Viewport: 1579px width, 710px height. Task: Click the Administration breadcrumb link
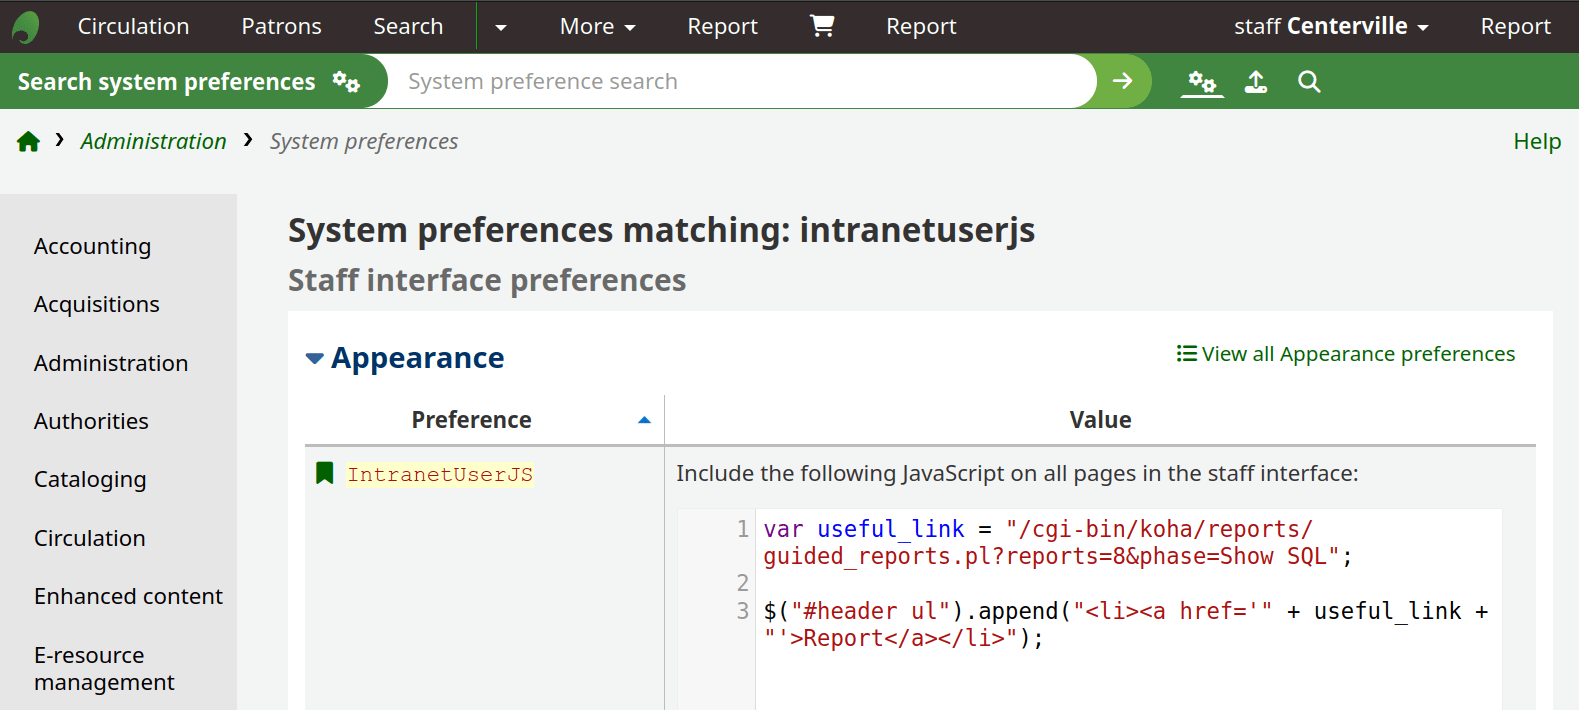point(153,142)
